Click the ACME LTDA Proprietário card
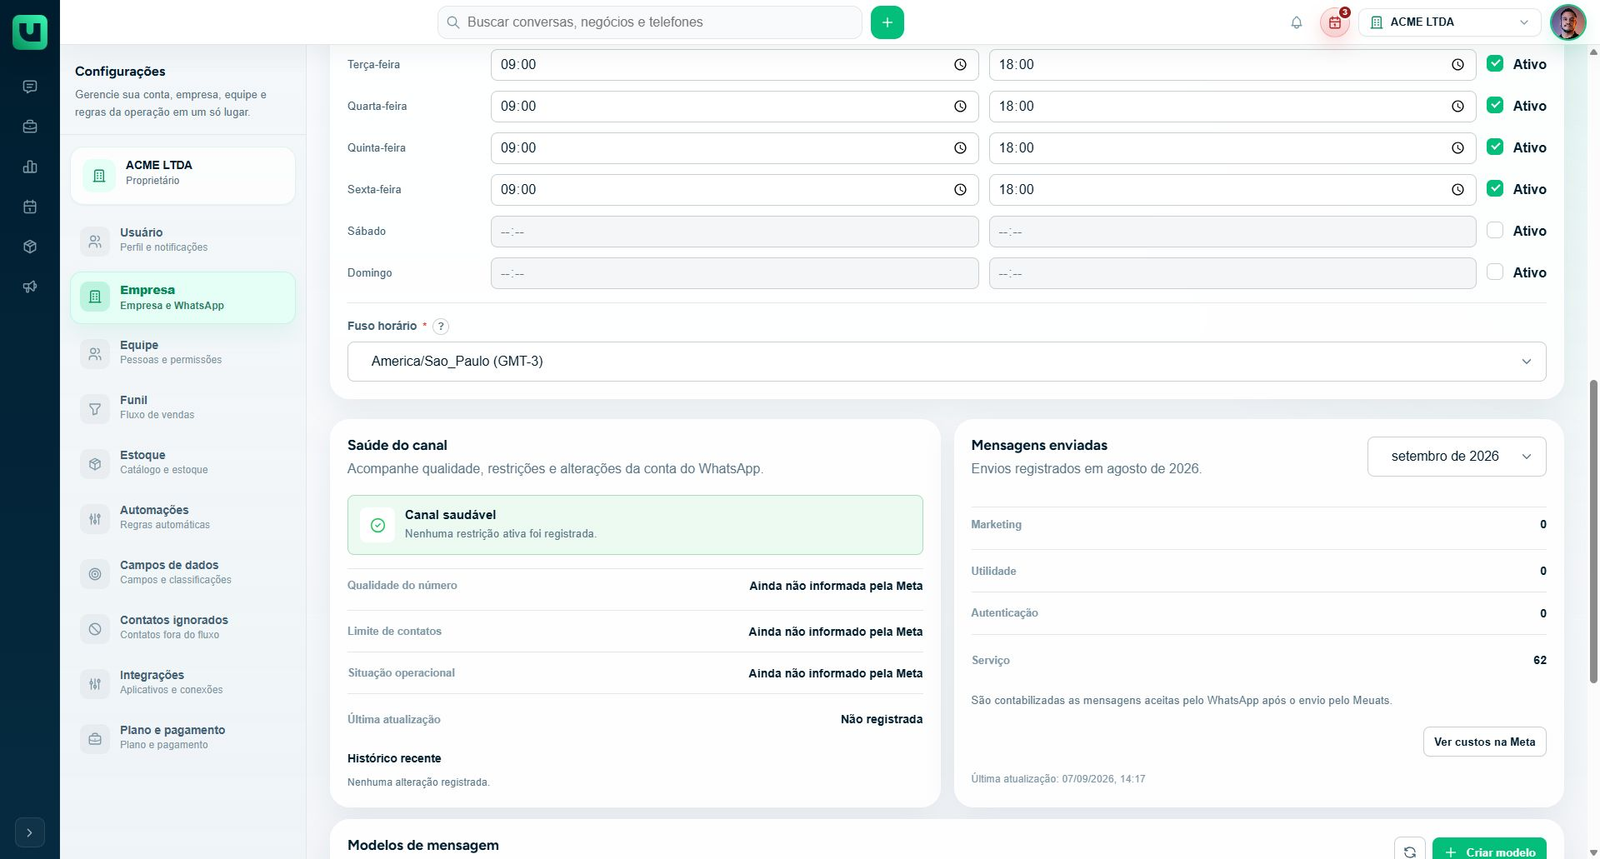 pyautogui.click(x=183, y=176)
